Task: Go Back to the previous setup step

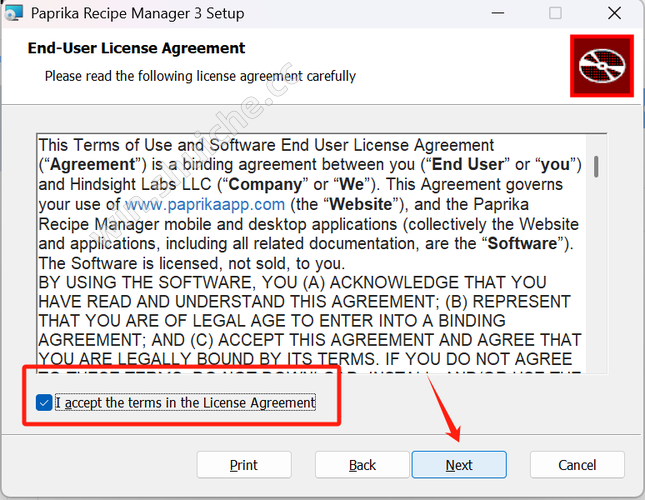Action: 362,465
